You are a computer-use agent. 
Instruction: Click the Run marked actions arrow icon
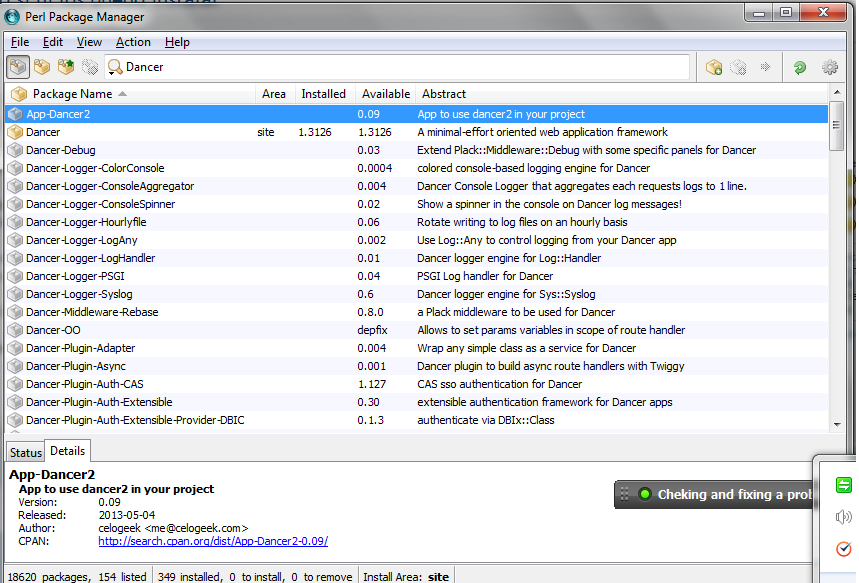(x=765, y=67)
